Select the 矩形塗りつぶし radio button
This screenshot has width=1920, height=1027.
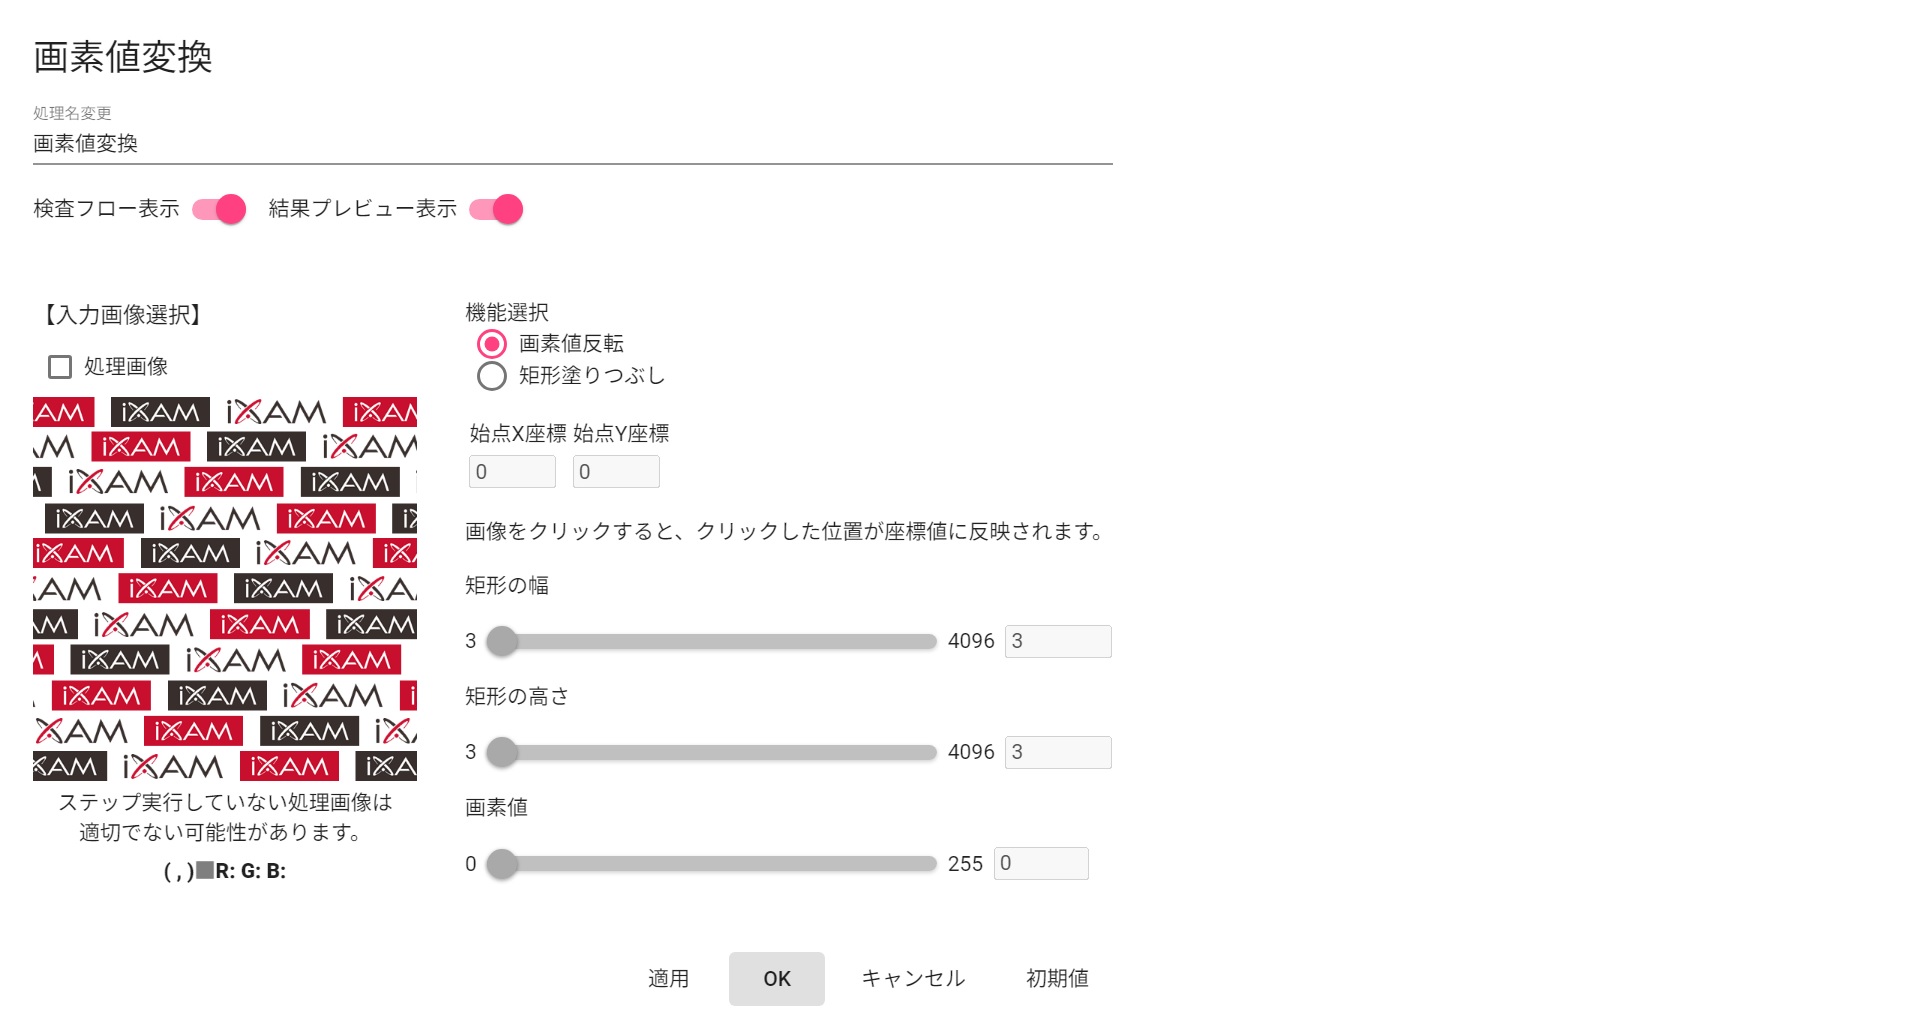click(492, 376)
